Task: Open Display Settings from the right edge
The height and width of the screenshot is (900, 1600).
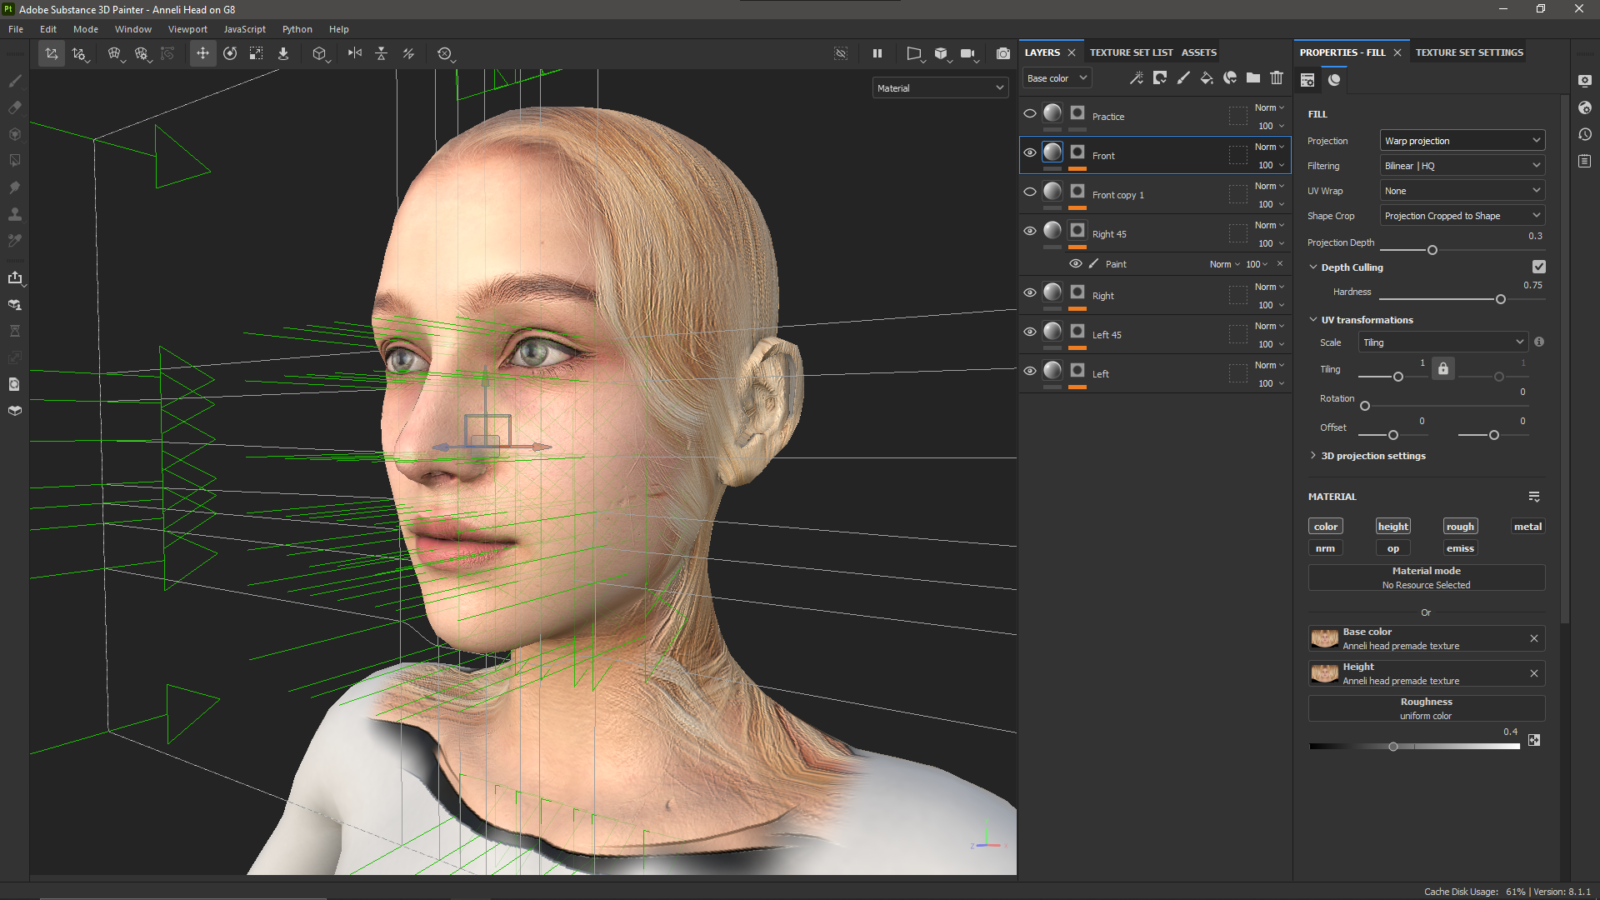Action: pyautogui.click(x=1585, y=81)
